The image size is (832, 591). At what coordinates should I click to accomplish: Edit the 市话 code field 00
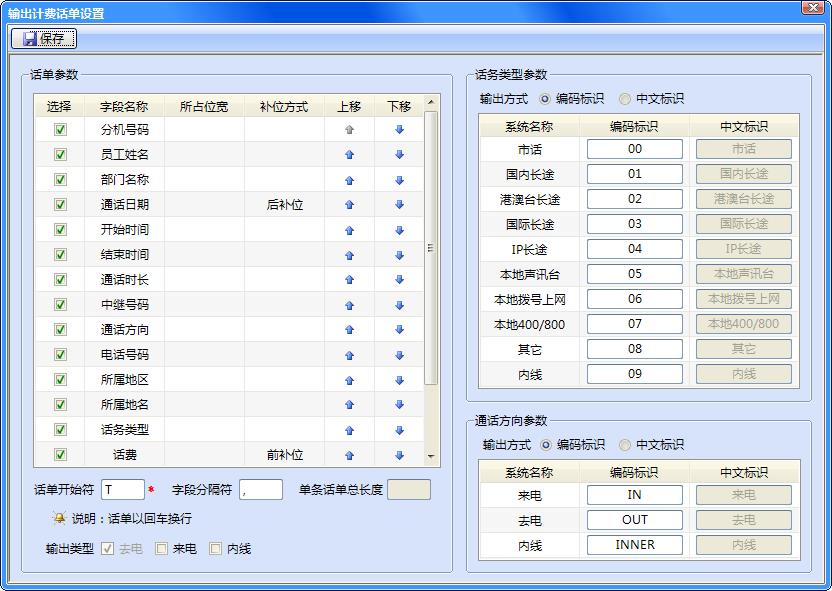pyautogui.click(x=634, y=149)
